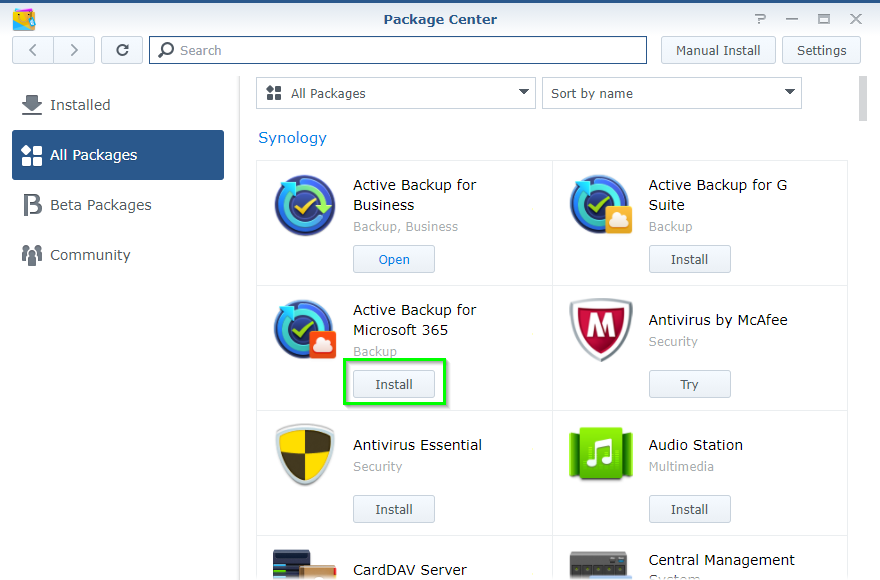Install Active Backup for Microsoft 365

(x=394, y=385)
